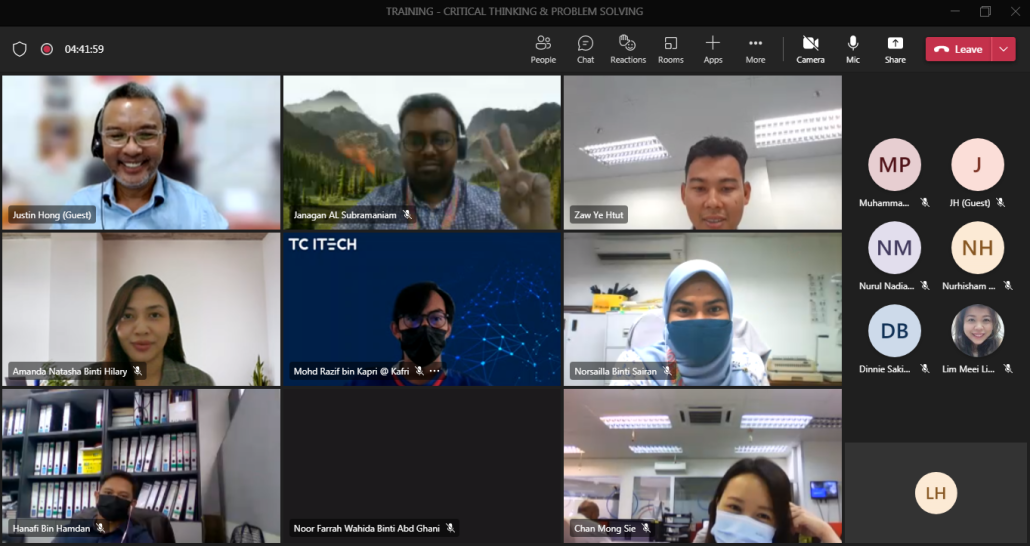Click muted mic icon beside Norsailla Binti Sairan
Viewport: 1030px width, 546px height.
(667, 371)
